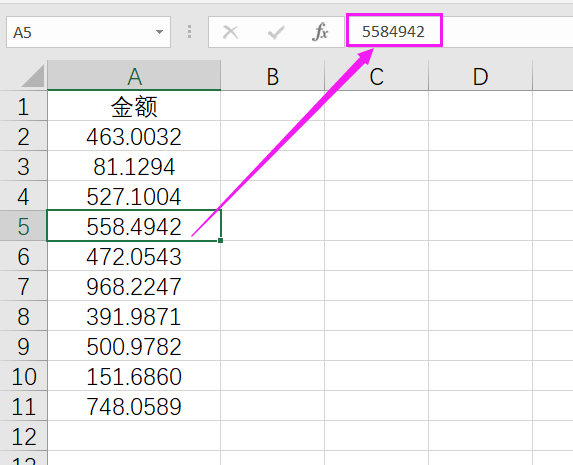Click the cell with 81.1294
The width and height of the screenshot is (573, 465).
[134, 166]
